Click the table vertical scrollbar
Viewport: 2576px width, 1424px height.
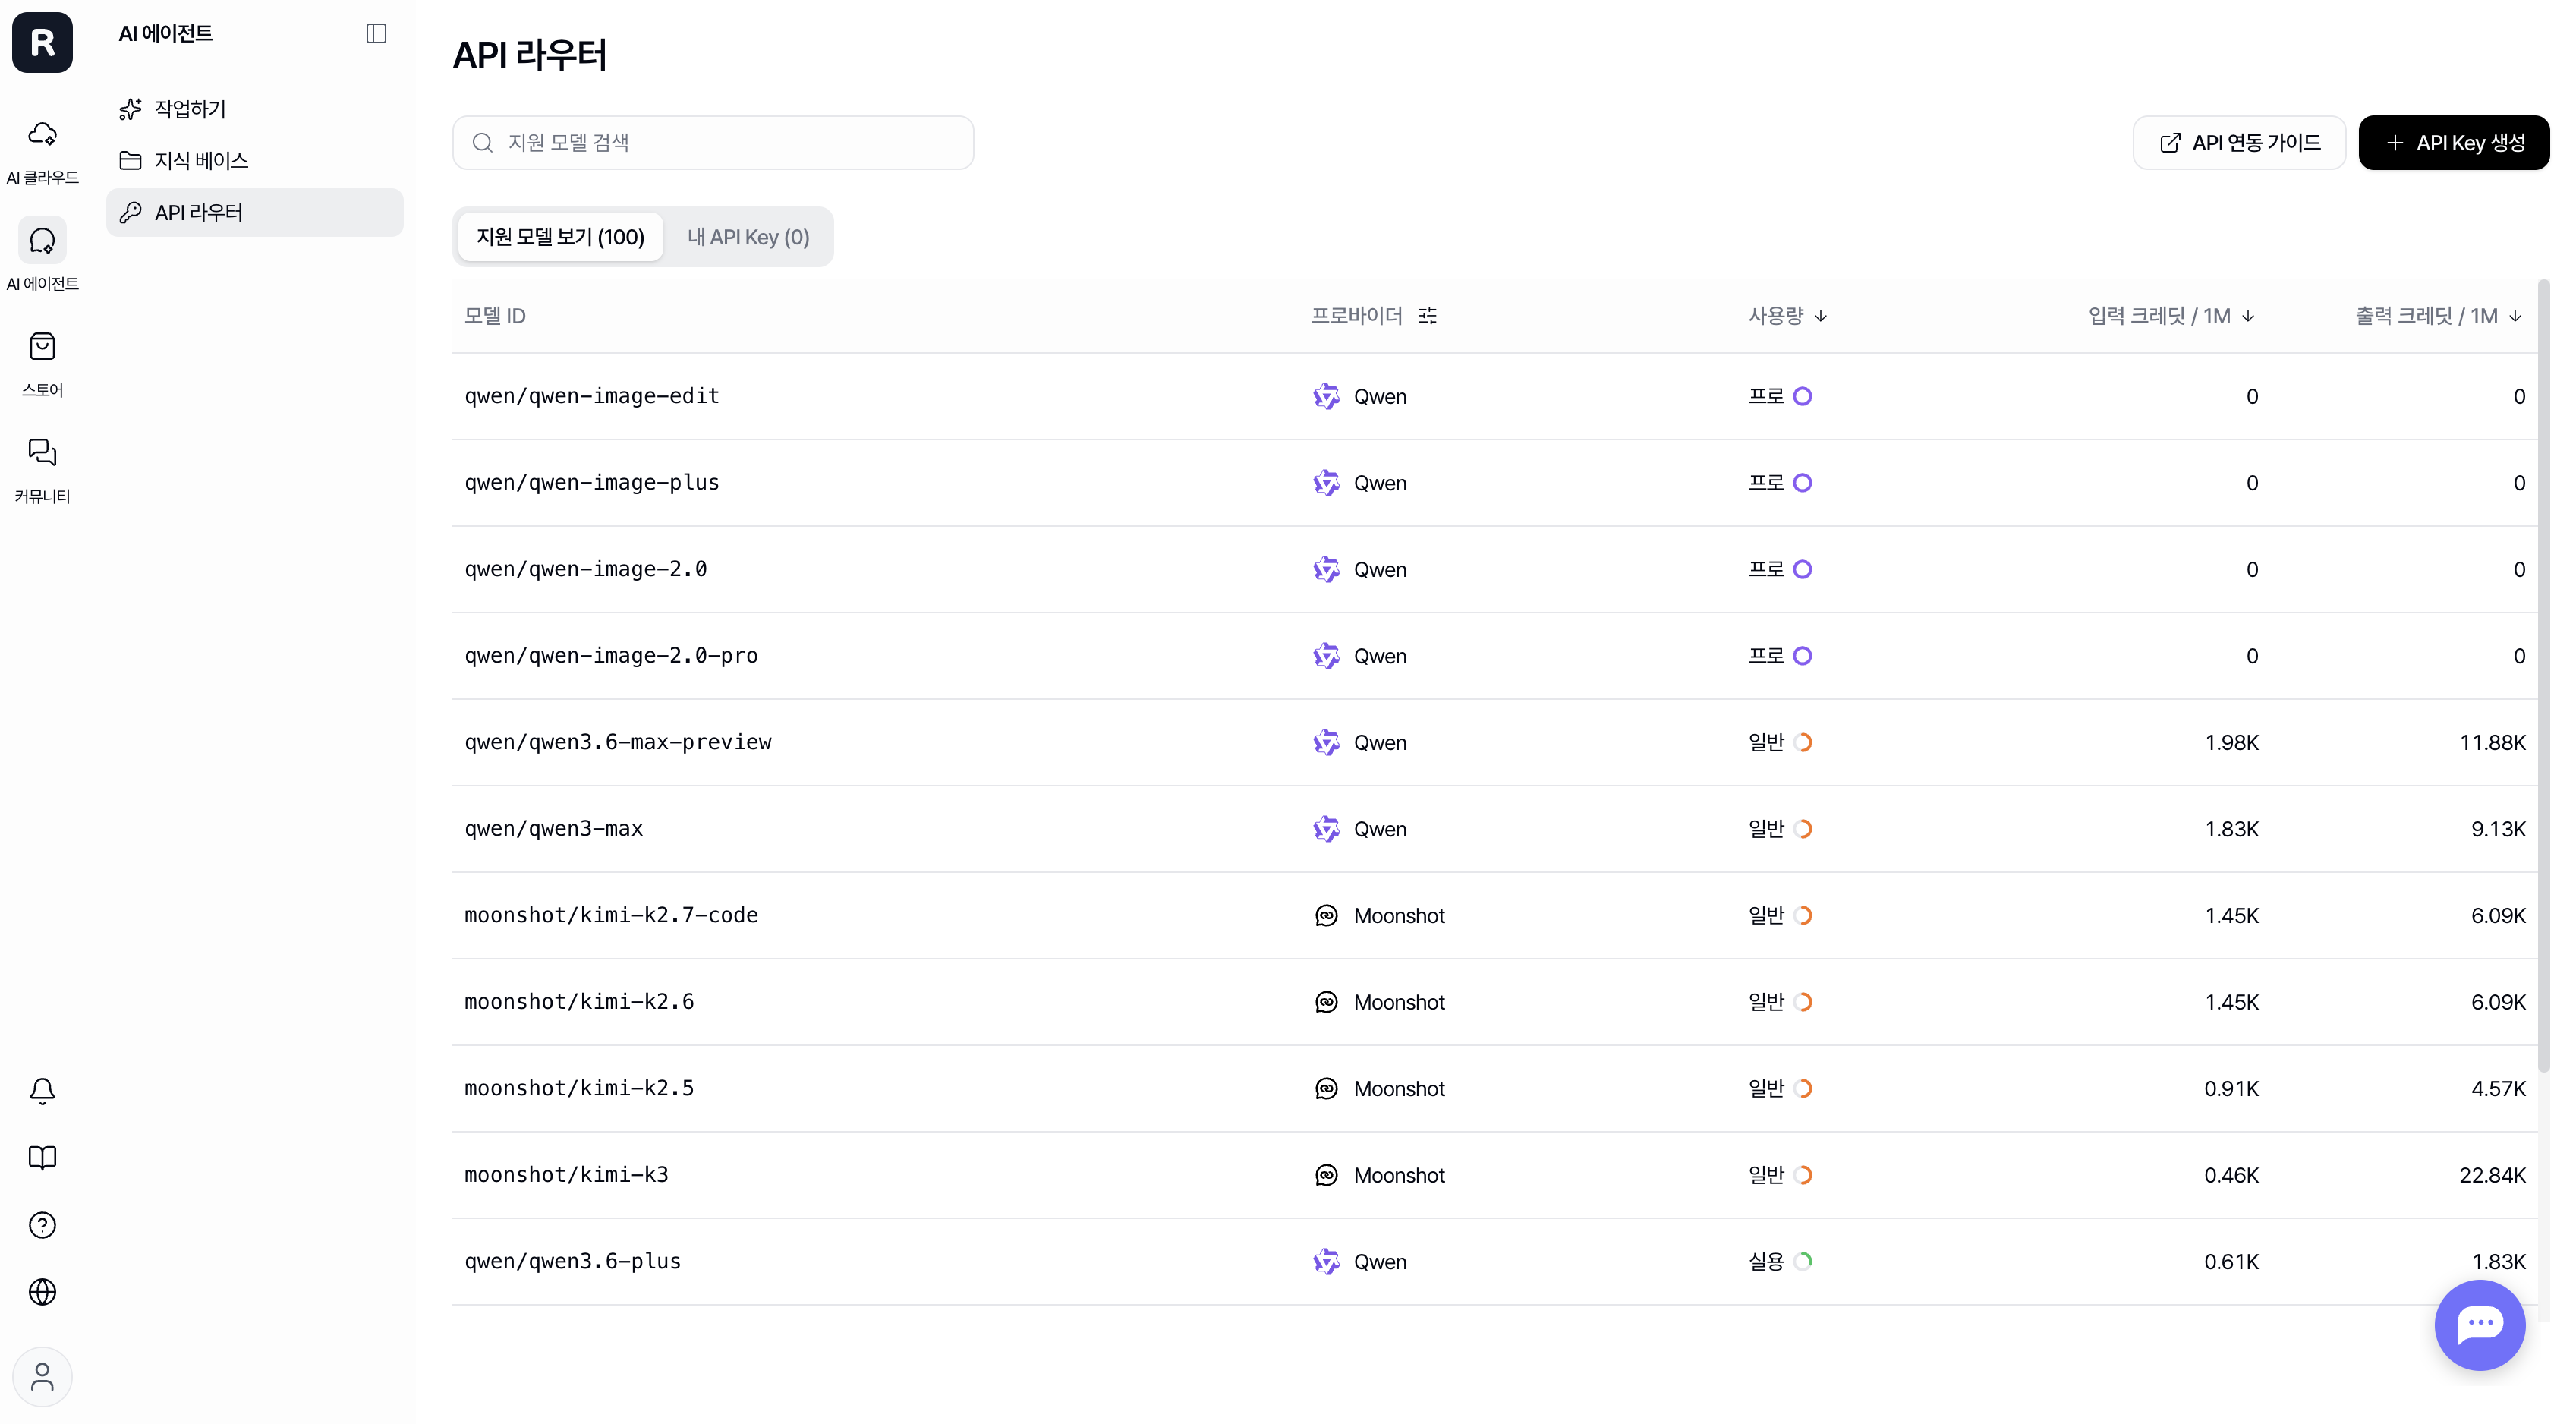pos(2543,675)
